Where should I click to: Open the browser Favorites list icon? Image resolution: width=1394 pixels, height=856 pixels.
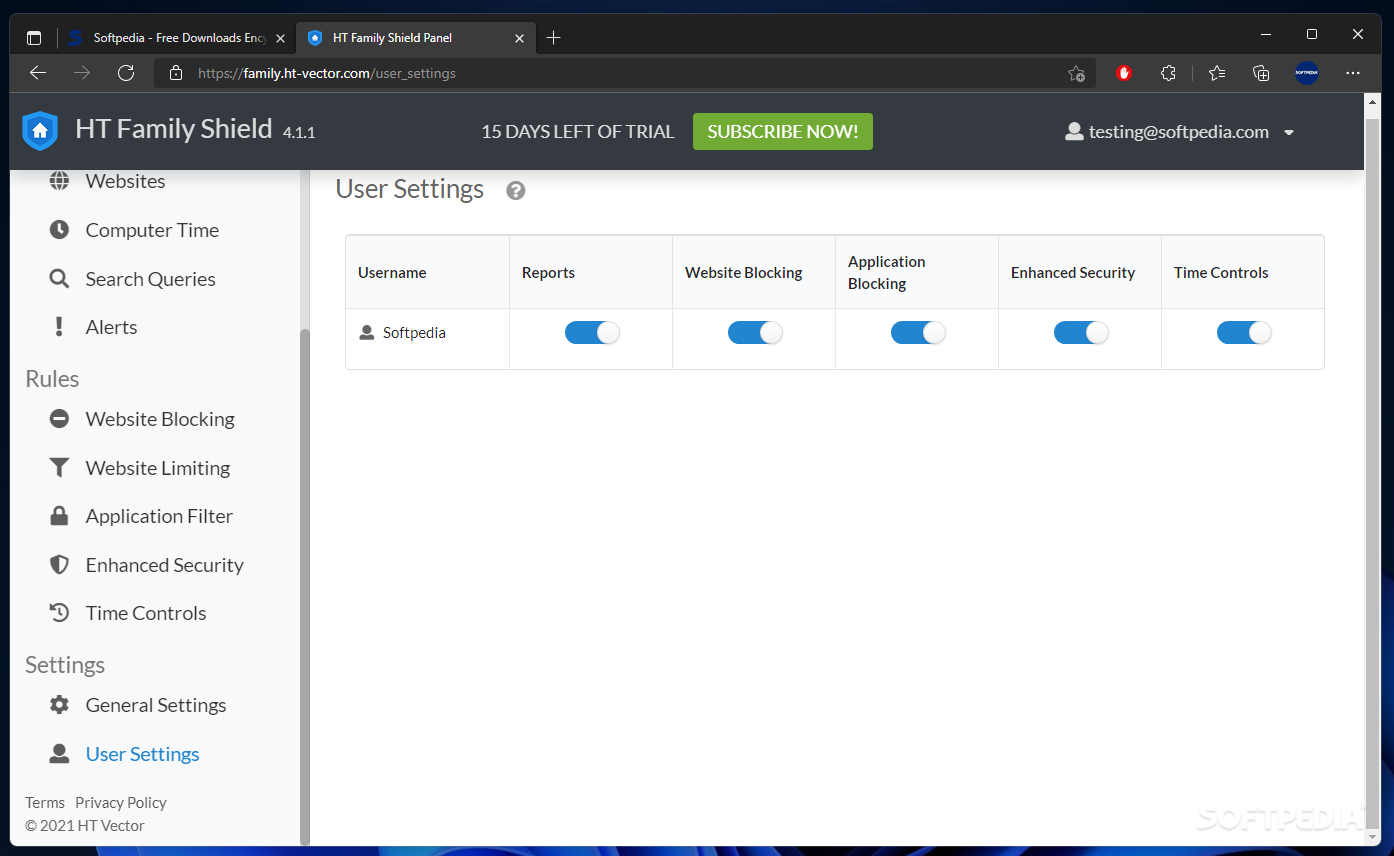pos(1217,73)
